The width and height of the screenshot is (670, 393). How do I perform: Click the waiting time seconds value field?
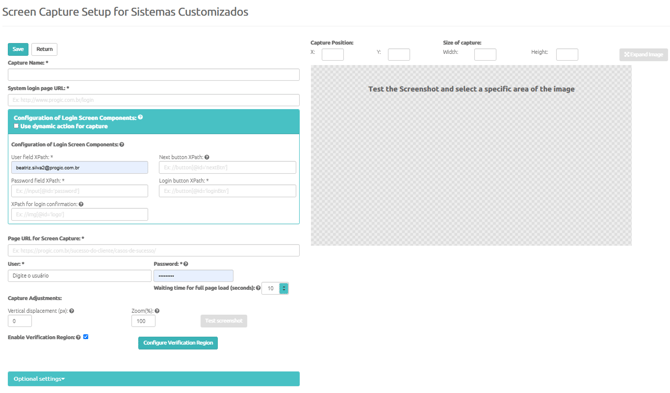270,288
